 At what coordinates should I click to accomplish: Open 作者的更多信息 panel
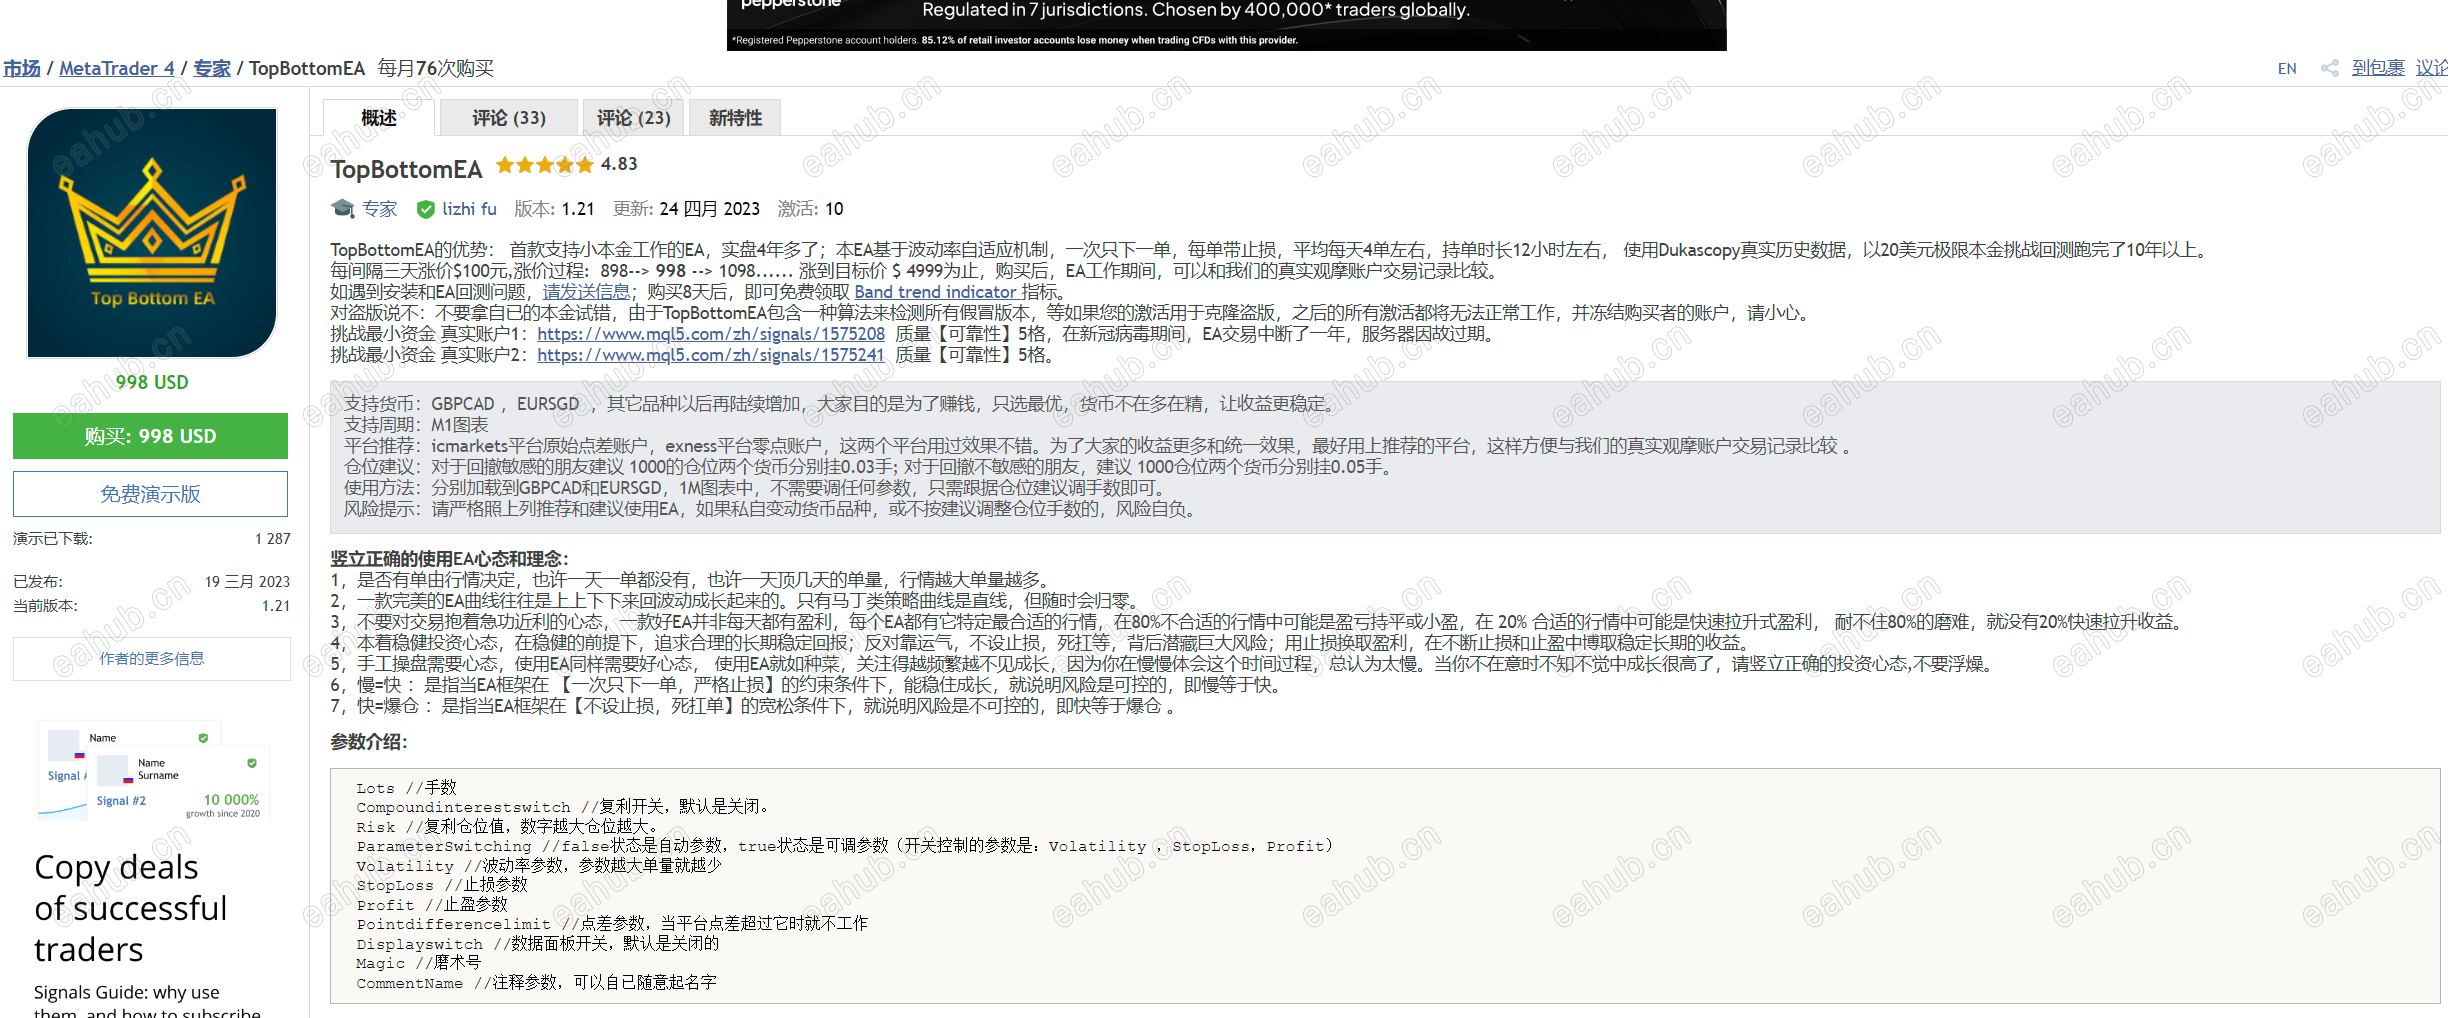coord(150,658)
